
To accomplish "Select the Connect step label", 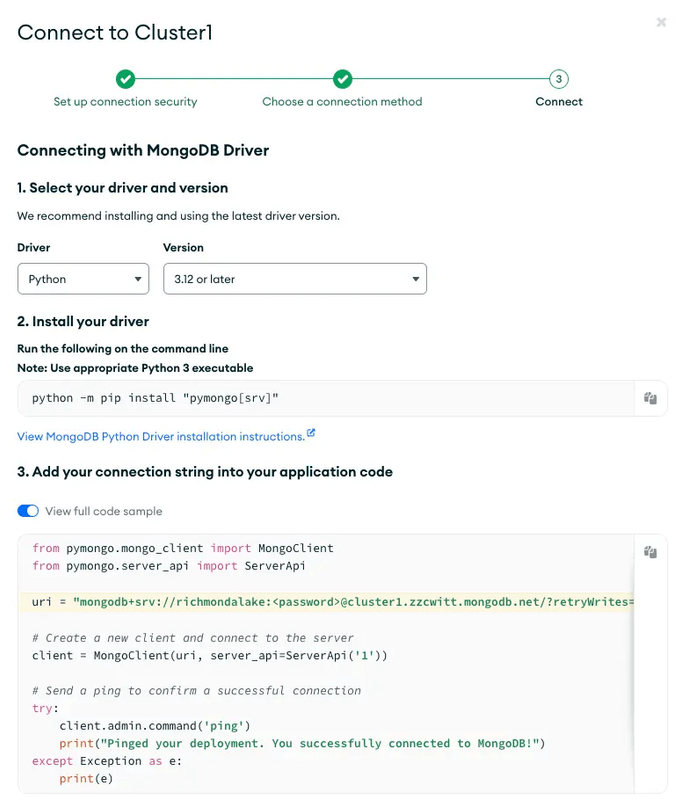I will [559, 102].
